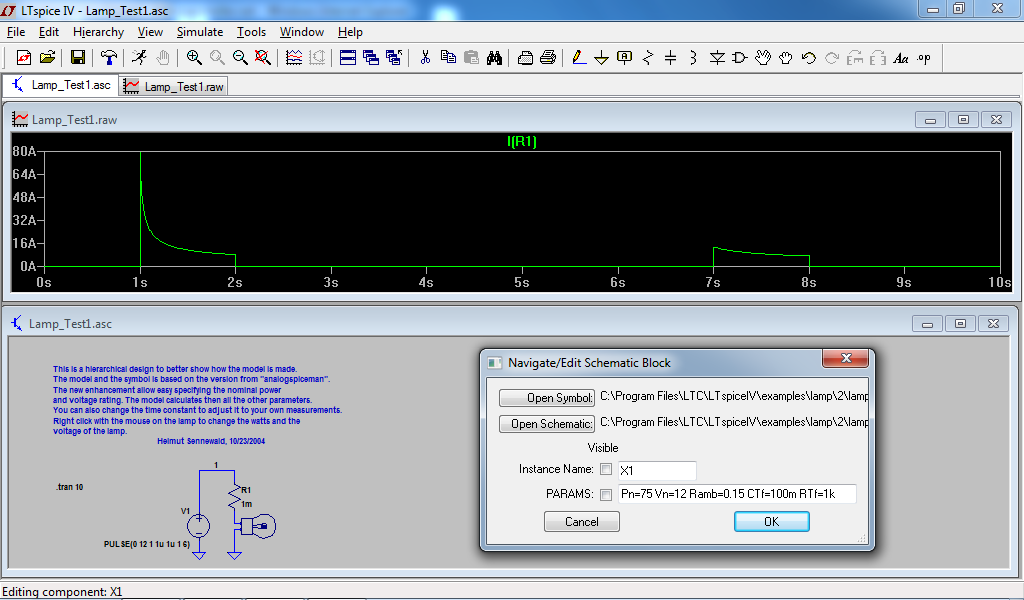Click the Print Setup icon

click(x=525, y=58)
